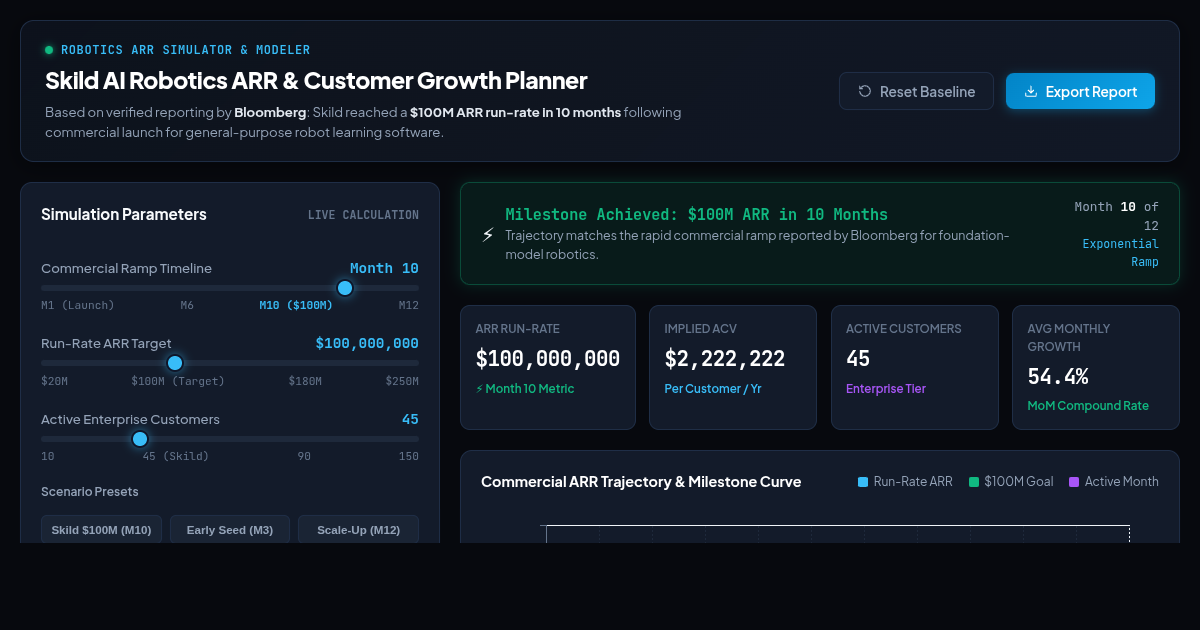Click the $250M ARR tick label

[402, 381]
